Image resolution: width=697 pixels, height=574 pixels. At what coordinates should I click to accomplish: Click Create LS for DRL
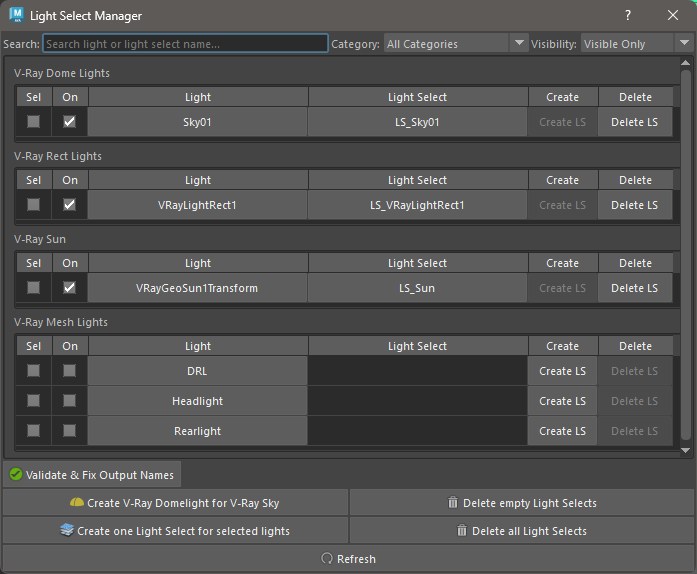pos(562,371)
